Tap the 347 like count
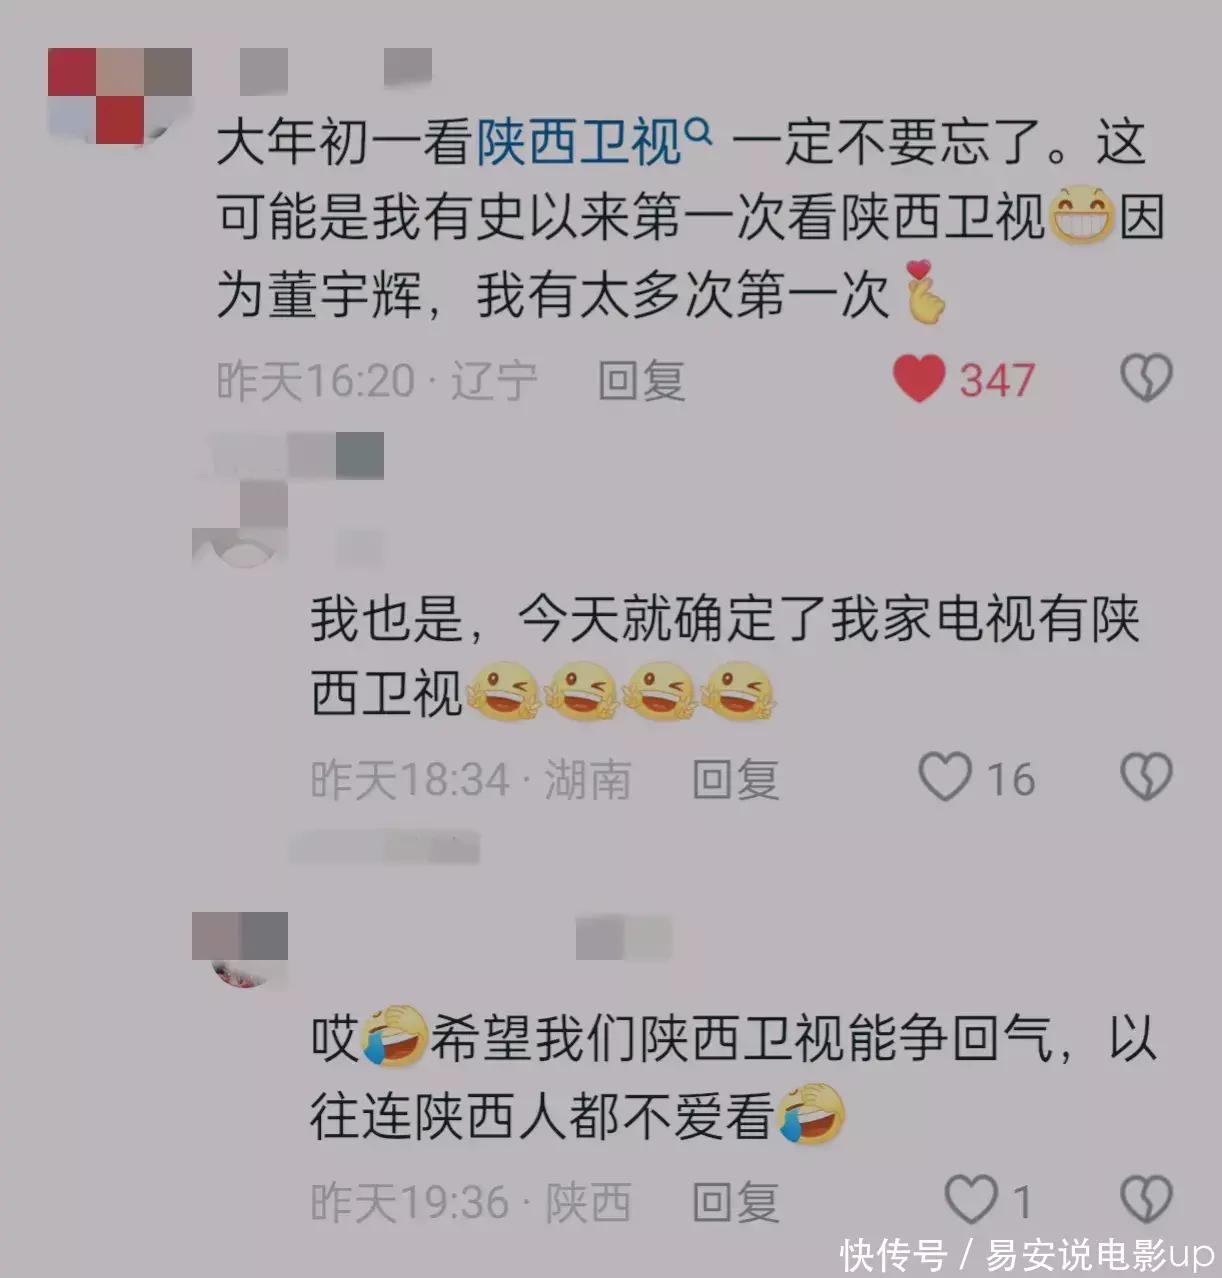 (x=997, y=380)
